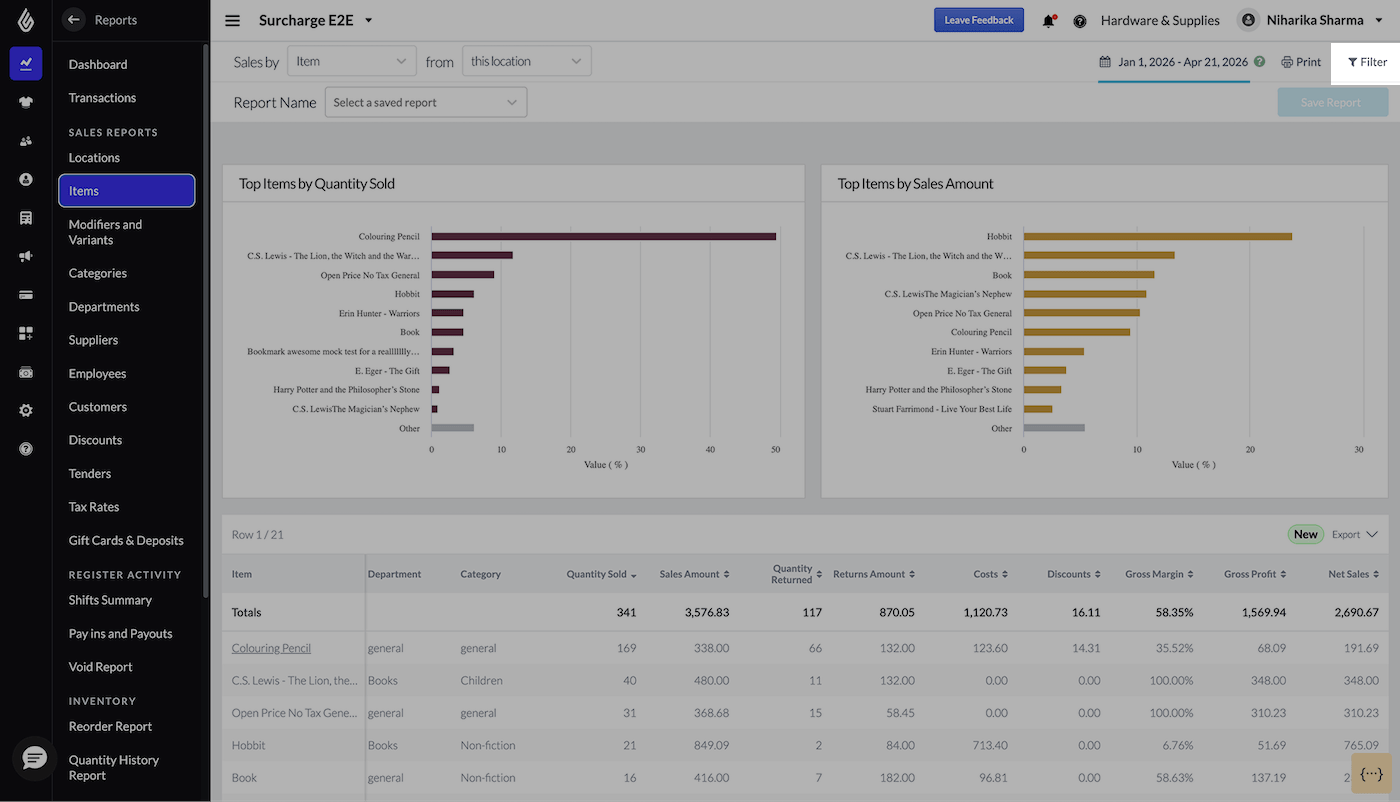The image size is (1400, 802).
Task: Sort by Gross Margin column
Action: (1159, 574)
